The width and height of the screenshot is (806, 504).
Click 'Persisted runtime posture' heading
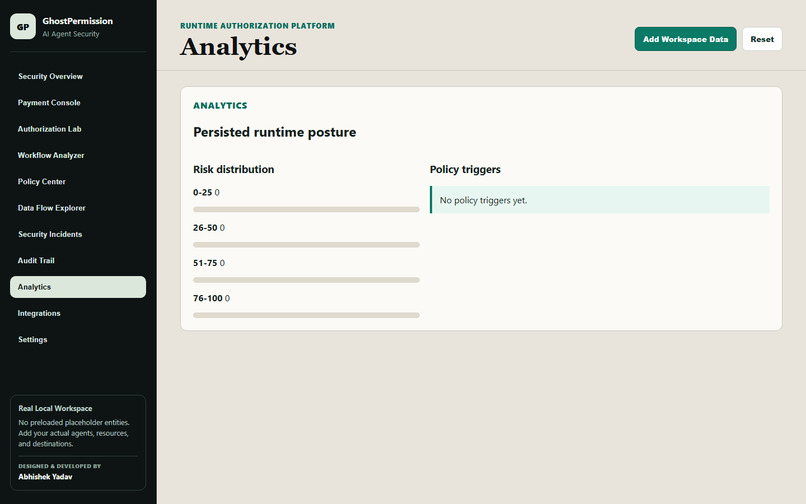(274, 132)
